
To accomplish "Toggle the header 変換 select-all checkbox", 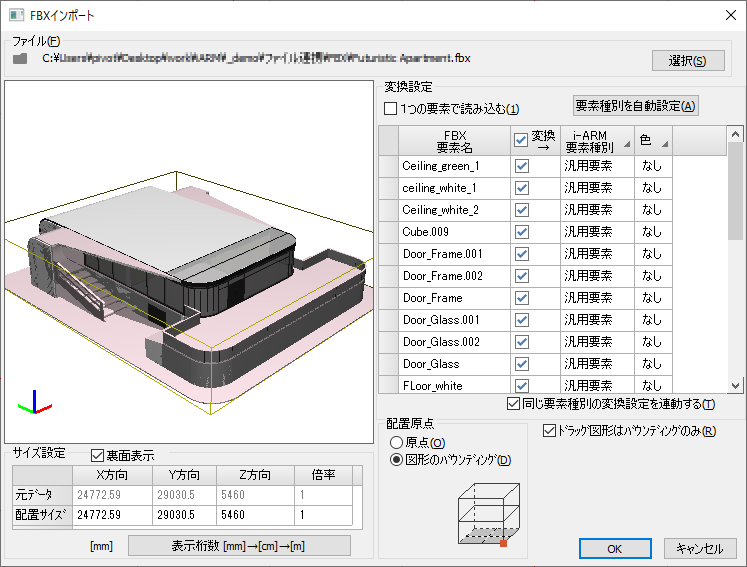I will [521, 140].
